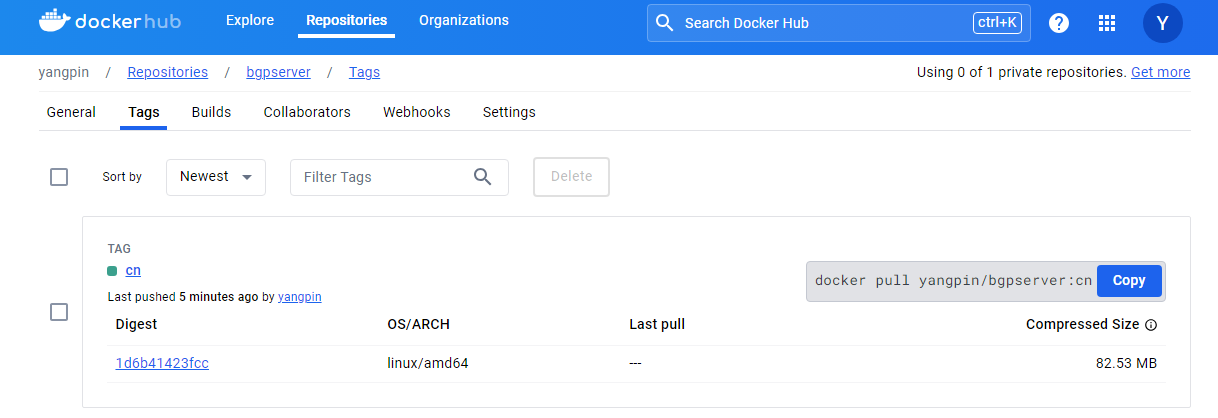Image resolution: width=1218 pixels, height=418 pixels.
Task: Follow the Get more link
Action: 1161,72
